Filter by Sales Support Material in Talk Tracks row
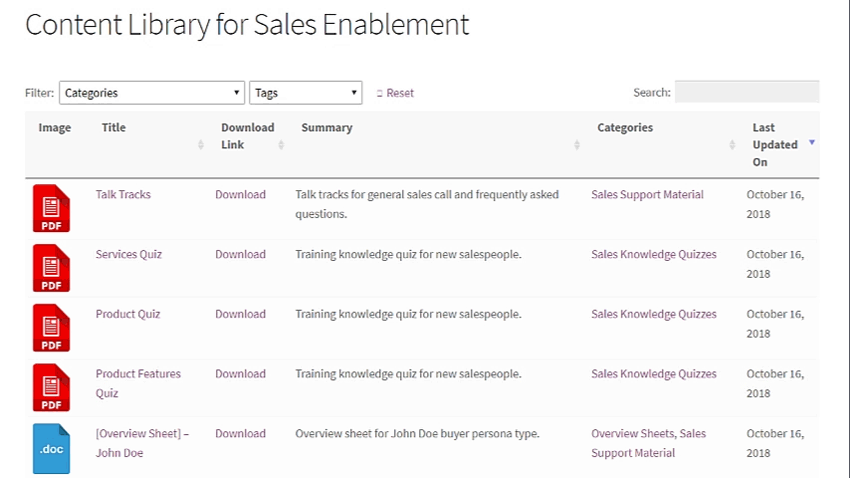The width and height of the screenshot is (850, 478). tap(647, 195)
